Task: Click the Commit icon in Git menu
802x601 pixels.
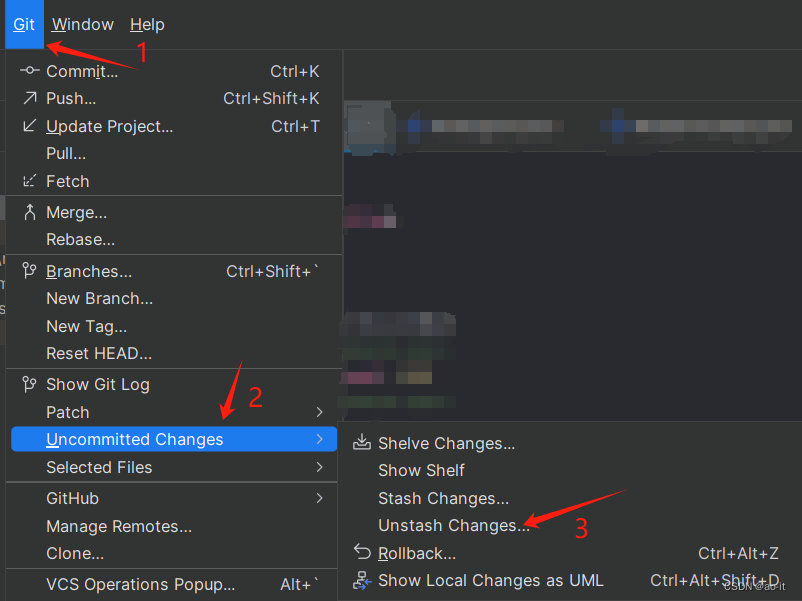Action: click(30, 71)
